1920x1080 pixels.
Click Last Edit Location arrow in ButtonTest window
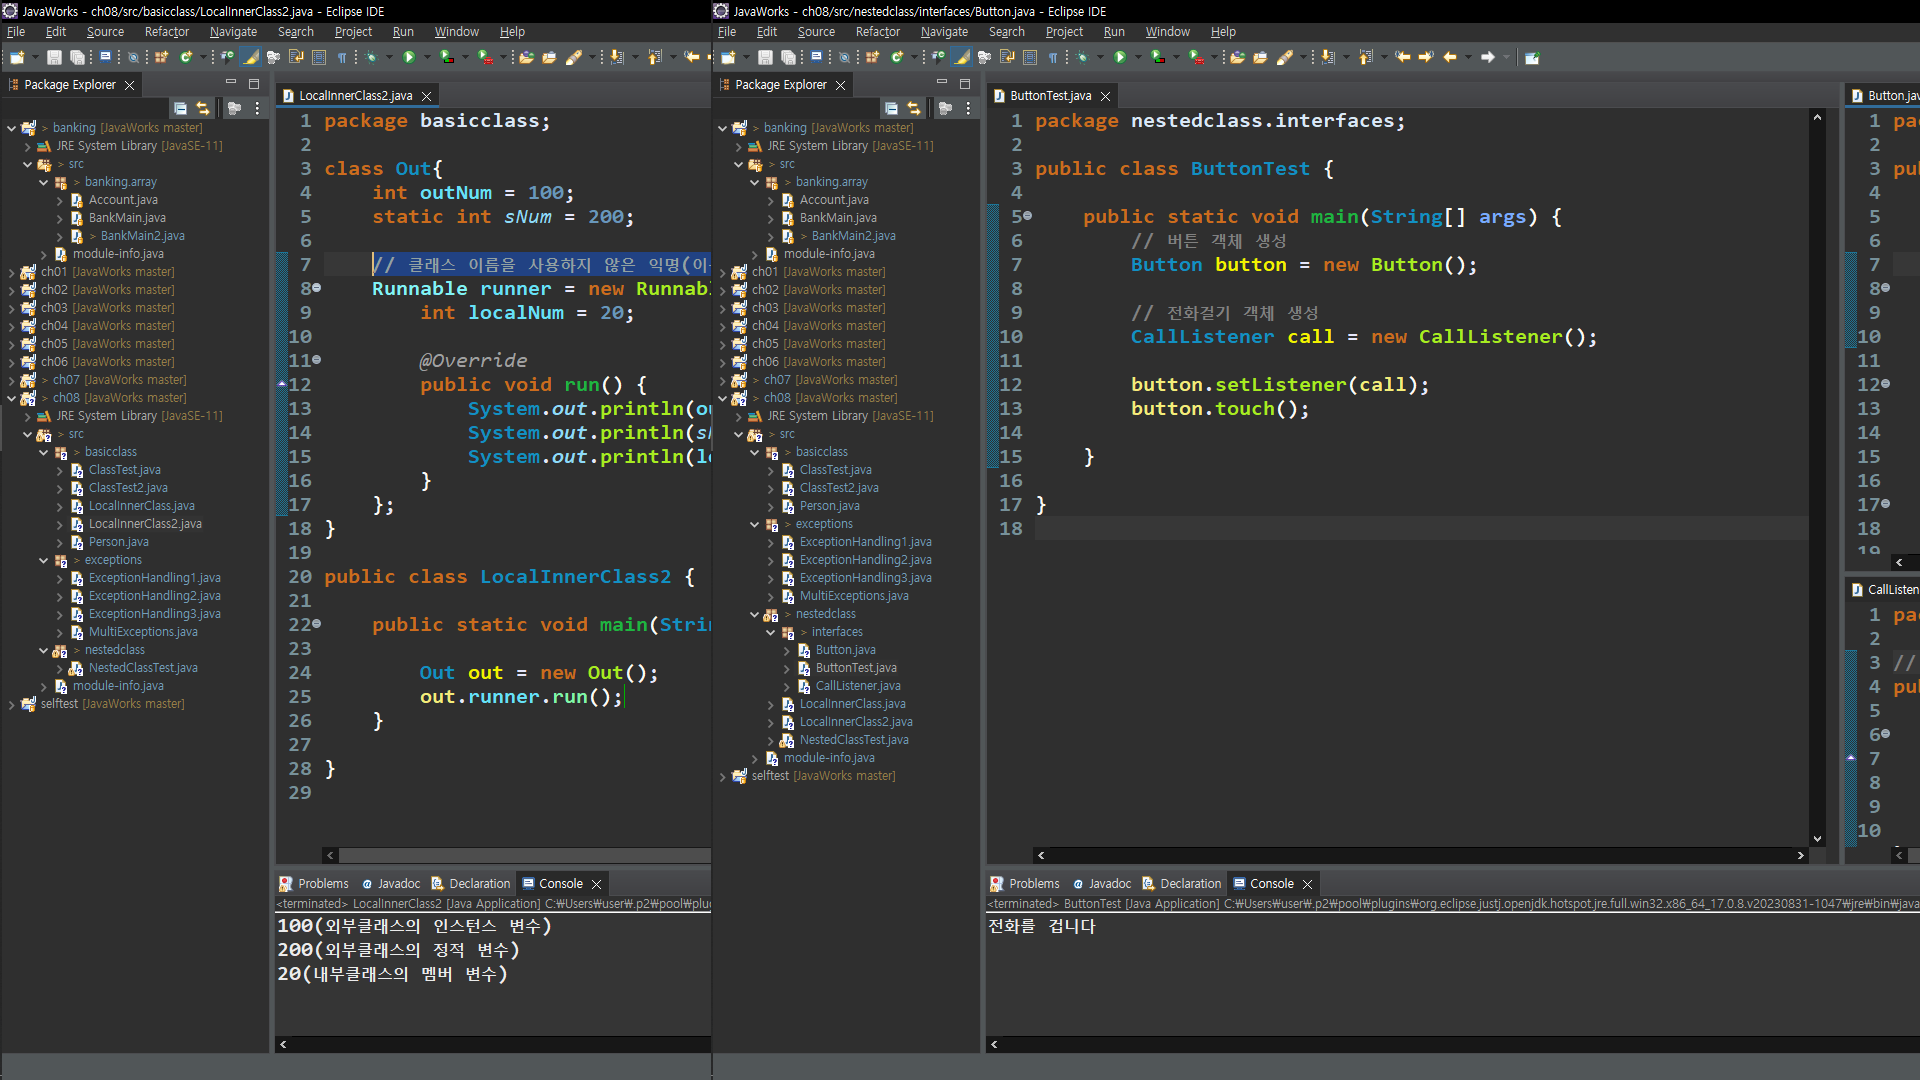coord(1403,57)
